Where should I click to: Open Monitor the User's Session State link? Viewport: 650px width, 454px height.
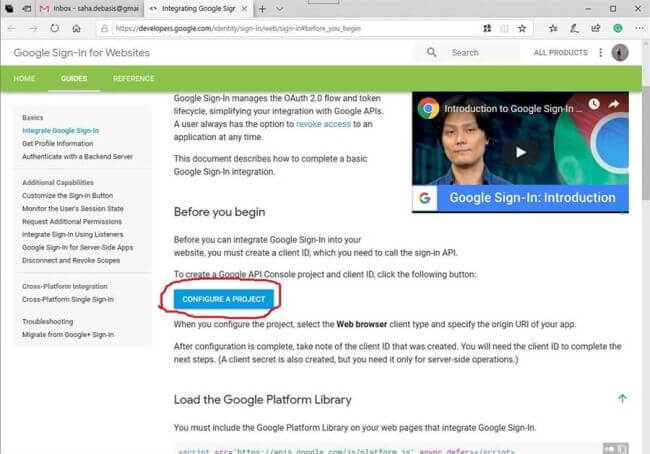pyautogui.click(x=73, y=209)
